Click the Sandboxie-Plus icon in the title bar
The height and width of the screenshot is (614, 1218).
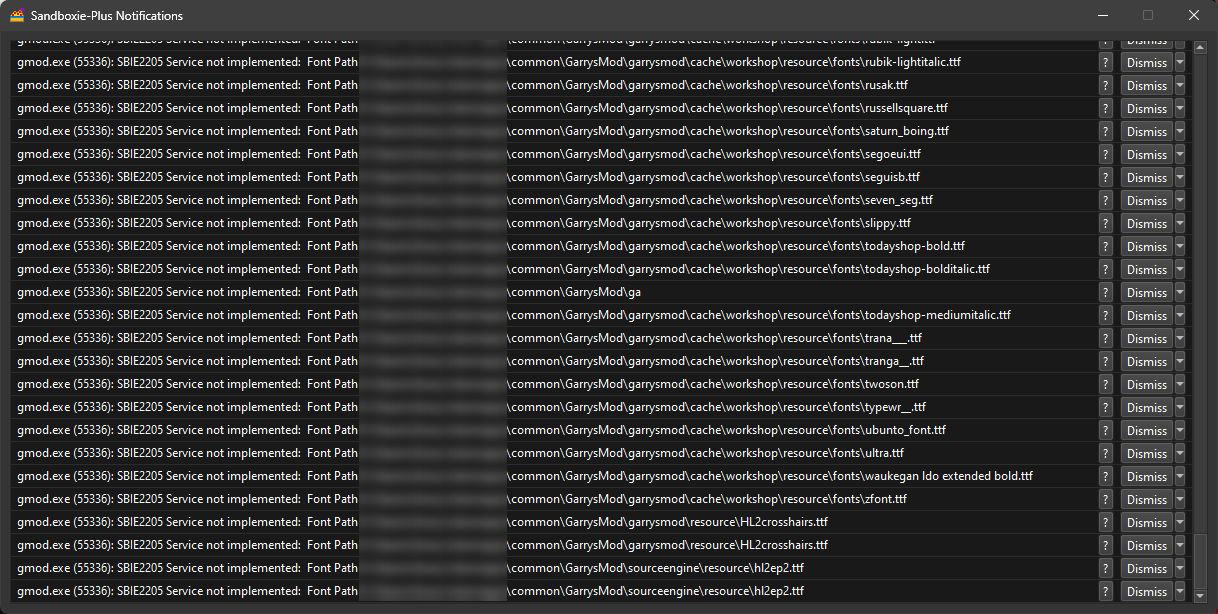(x=17, y=15)
